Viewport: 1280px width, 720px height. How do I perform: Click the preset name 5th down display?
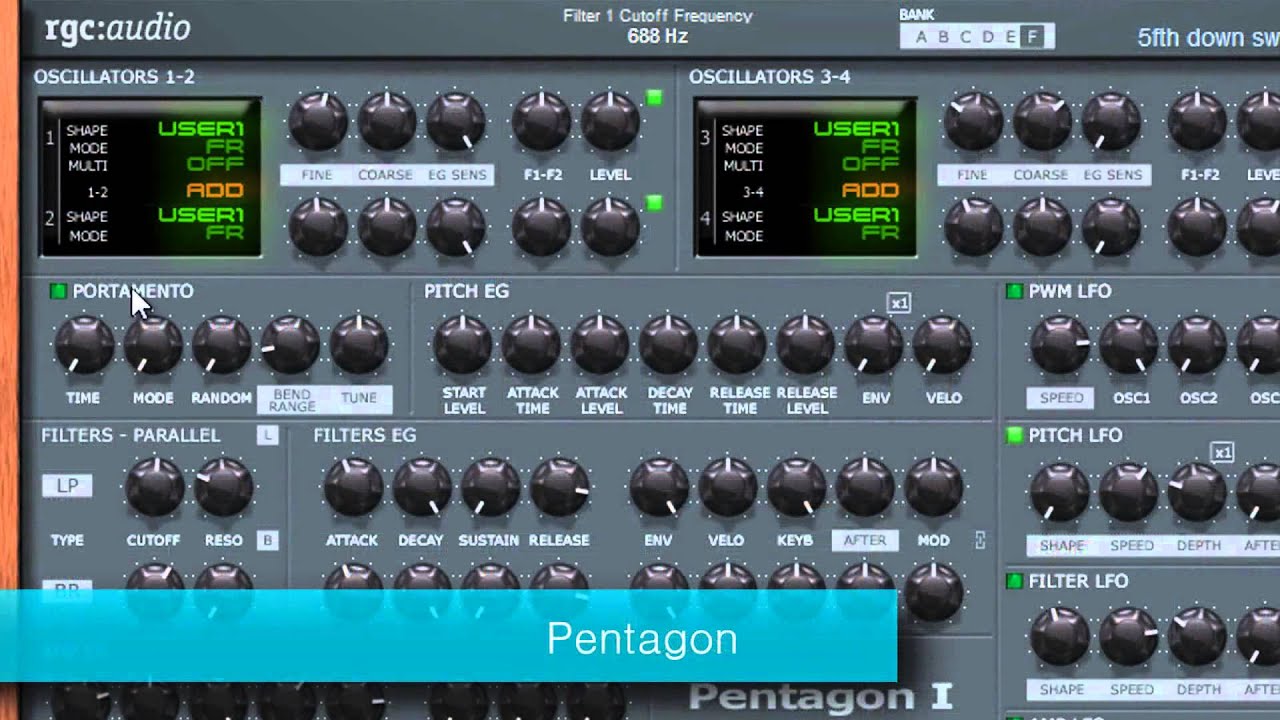coord(1208,38)
